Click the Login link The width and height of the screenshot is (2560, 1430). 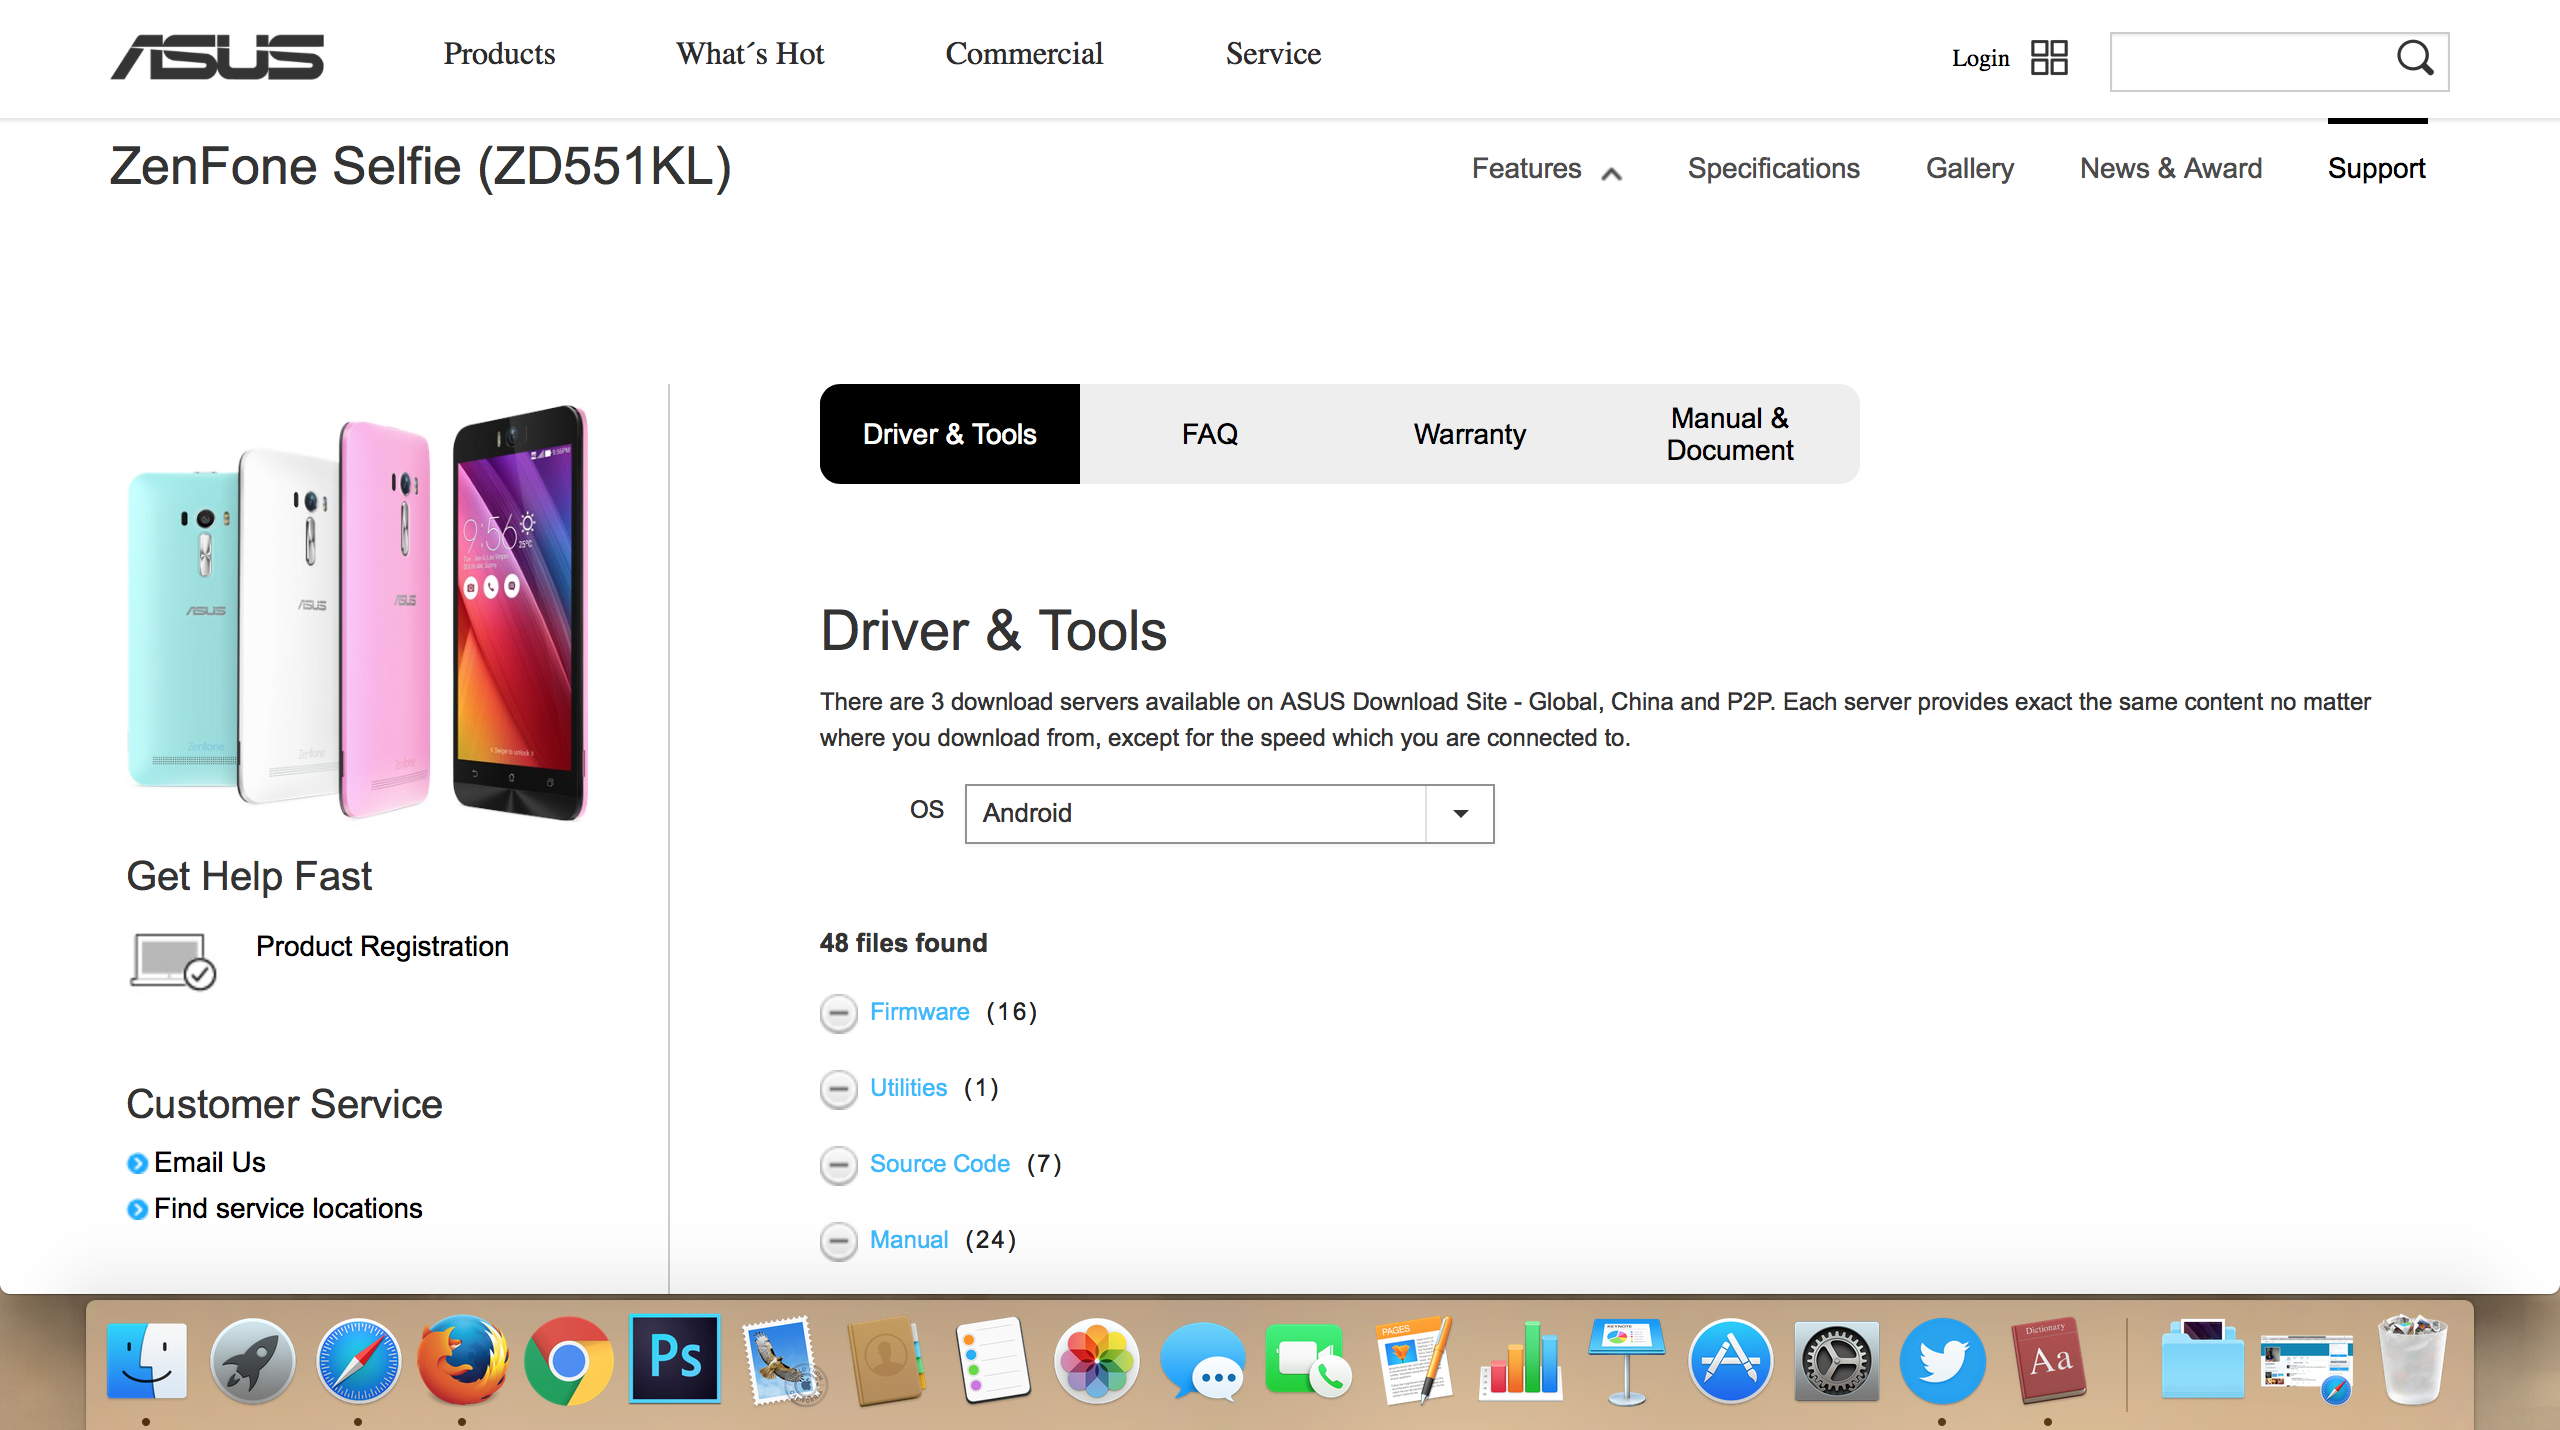click(1980, 58)
